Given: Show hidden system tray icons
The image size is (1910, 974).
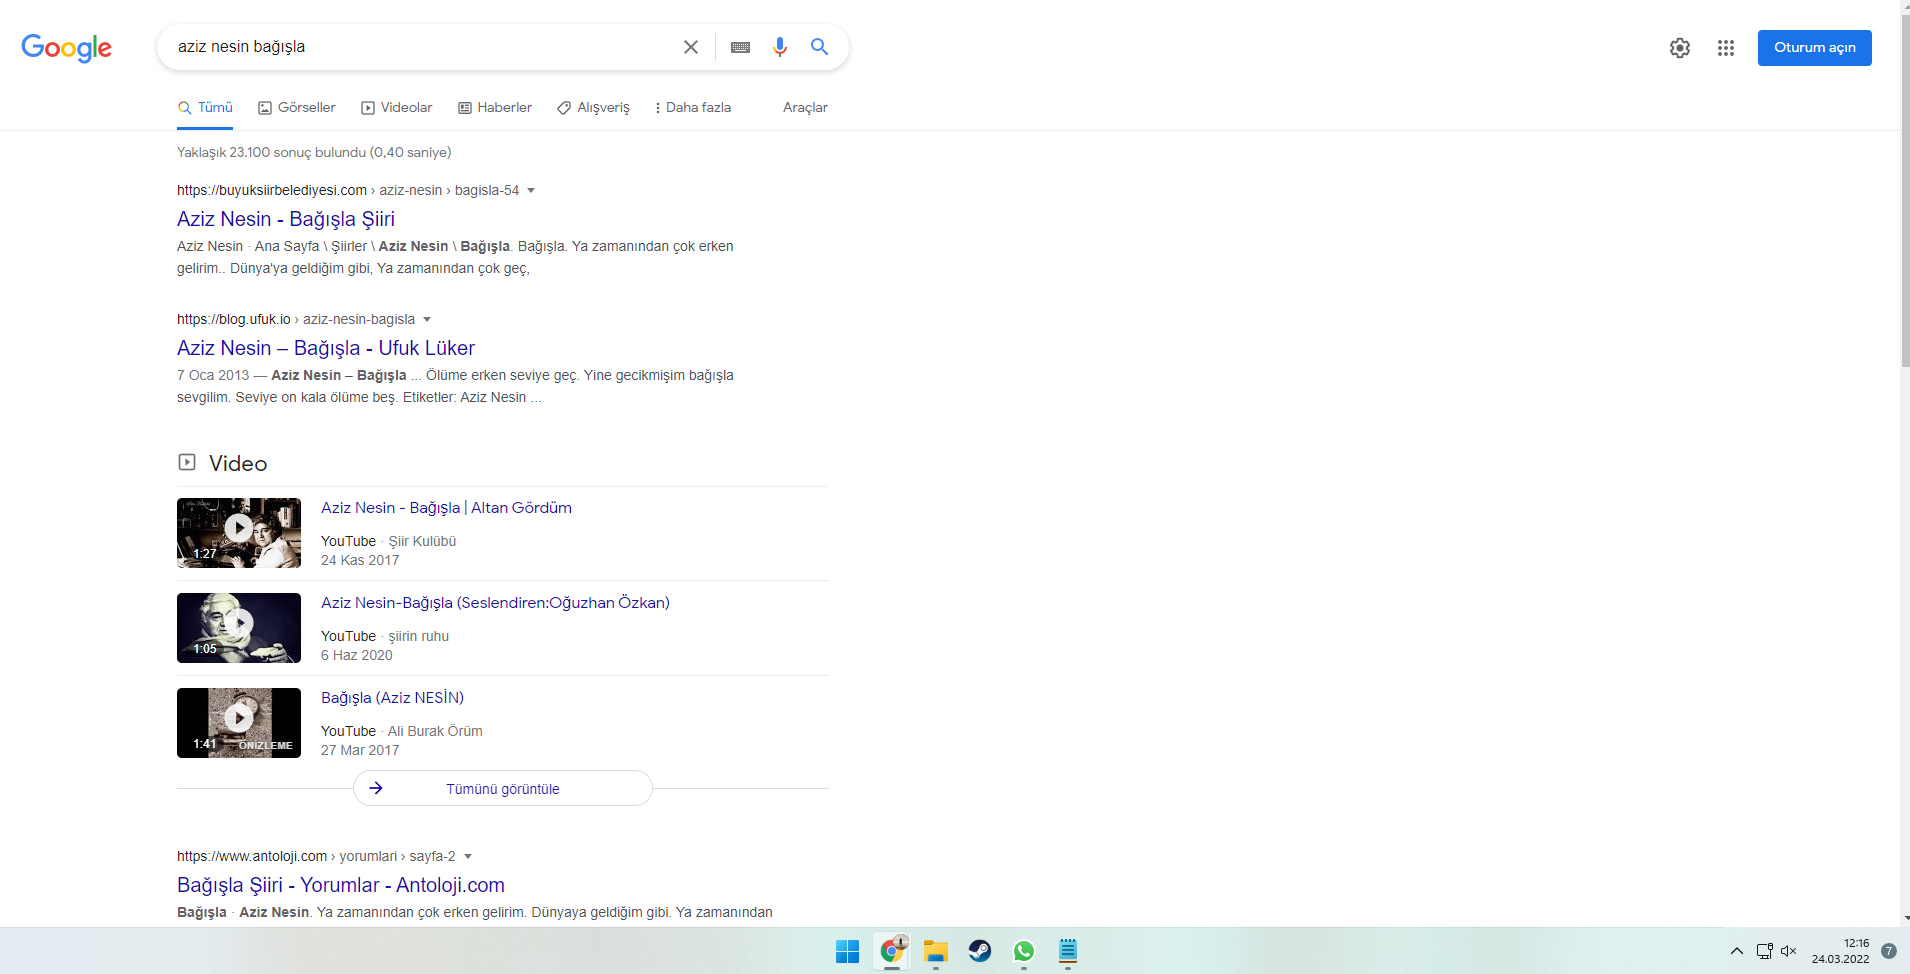Looking at the screenshot, I should coord(1737,951).
